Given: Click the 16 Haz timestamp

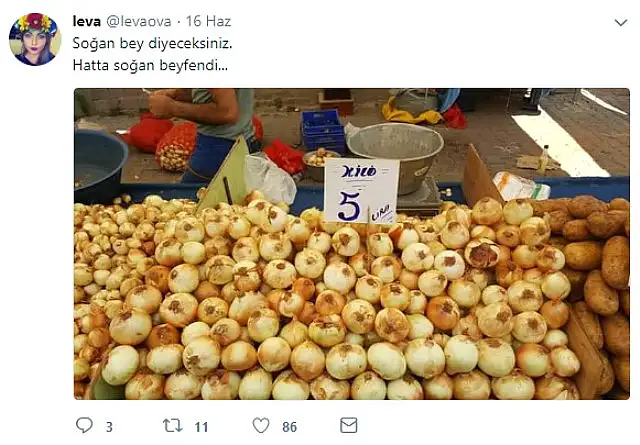Looking at the screenshot, I should click(x=209, y=21).
